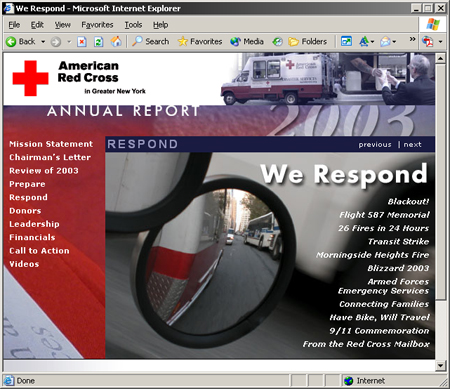Click the Acrobat PDF toolbar icon
450x389 pixels.
(x=428, y=42)
